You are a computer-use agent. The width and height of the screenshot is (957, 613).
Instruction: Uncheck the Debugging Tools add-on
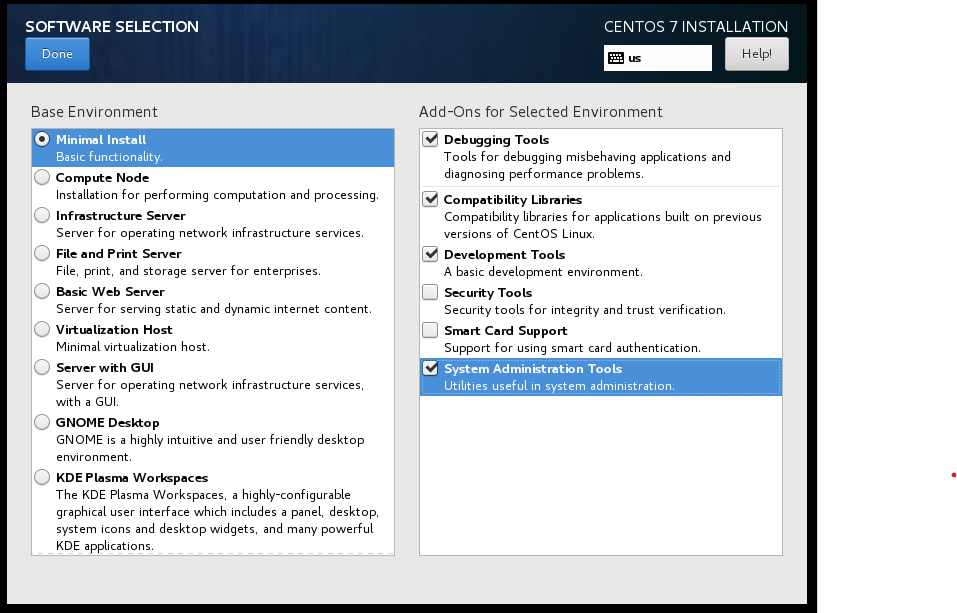430,139
